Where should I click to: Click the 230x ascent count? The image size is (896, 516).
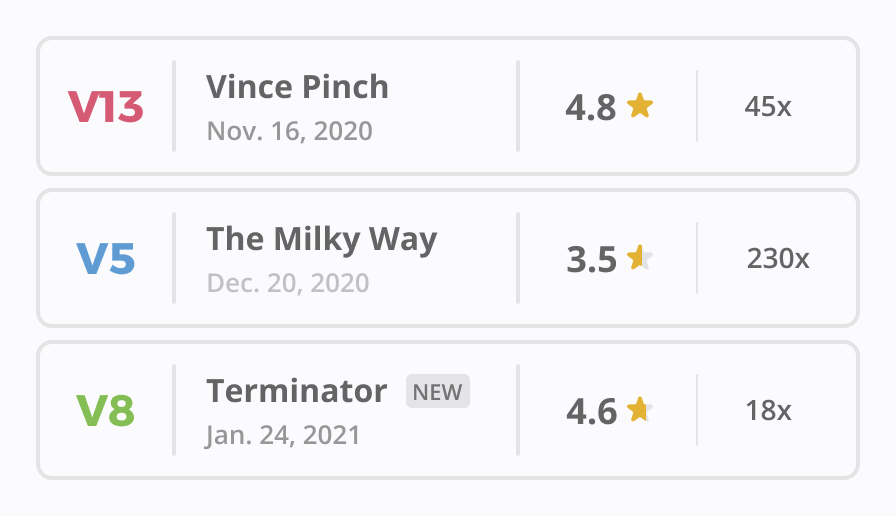tap(778, 259)
